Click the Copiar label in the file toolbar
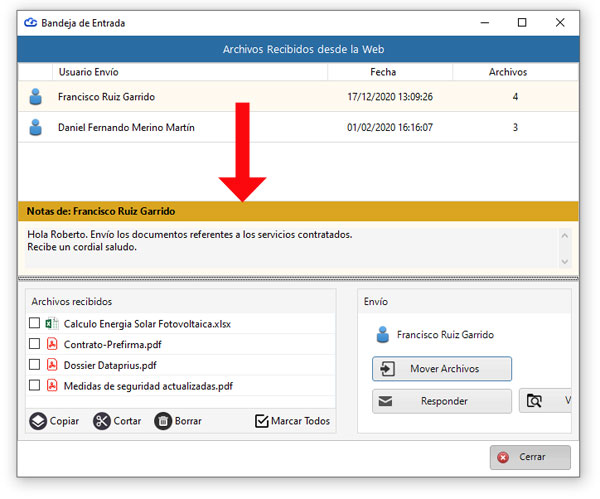The image size is (600, 499). click(x=64, y=421)
